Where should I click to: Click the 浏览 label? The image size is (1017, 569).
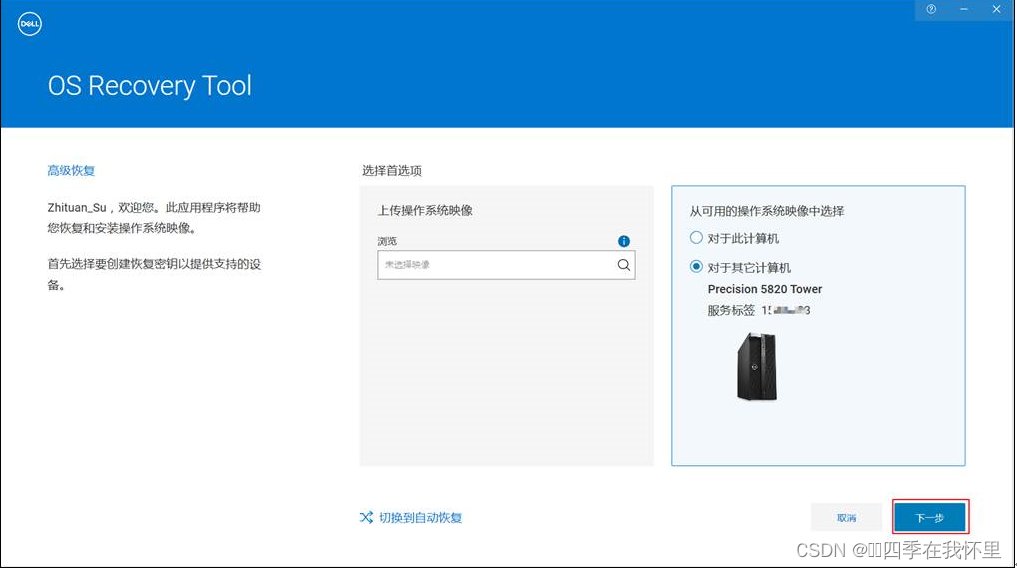pos(387,241)
